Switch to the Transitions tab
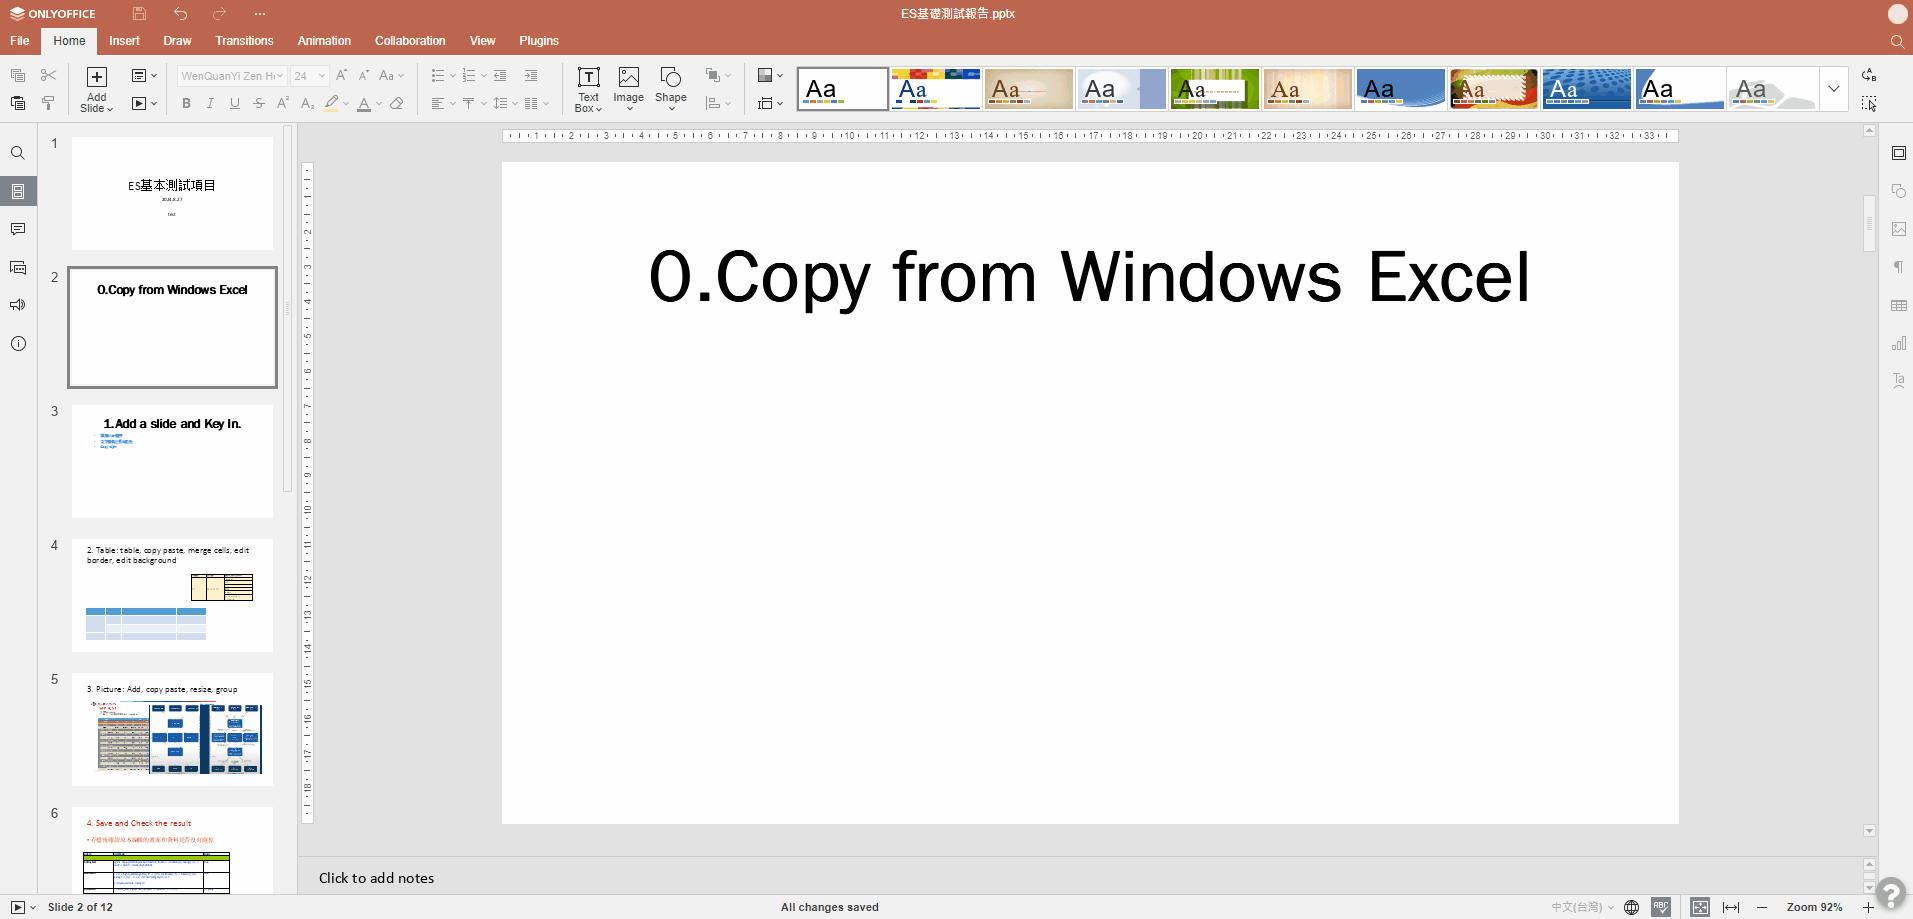Screen dimensions: 1913x919 pos(244,41)
